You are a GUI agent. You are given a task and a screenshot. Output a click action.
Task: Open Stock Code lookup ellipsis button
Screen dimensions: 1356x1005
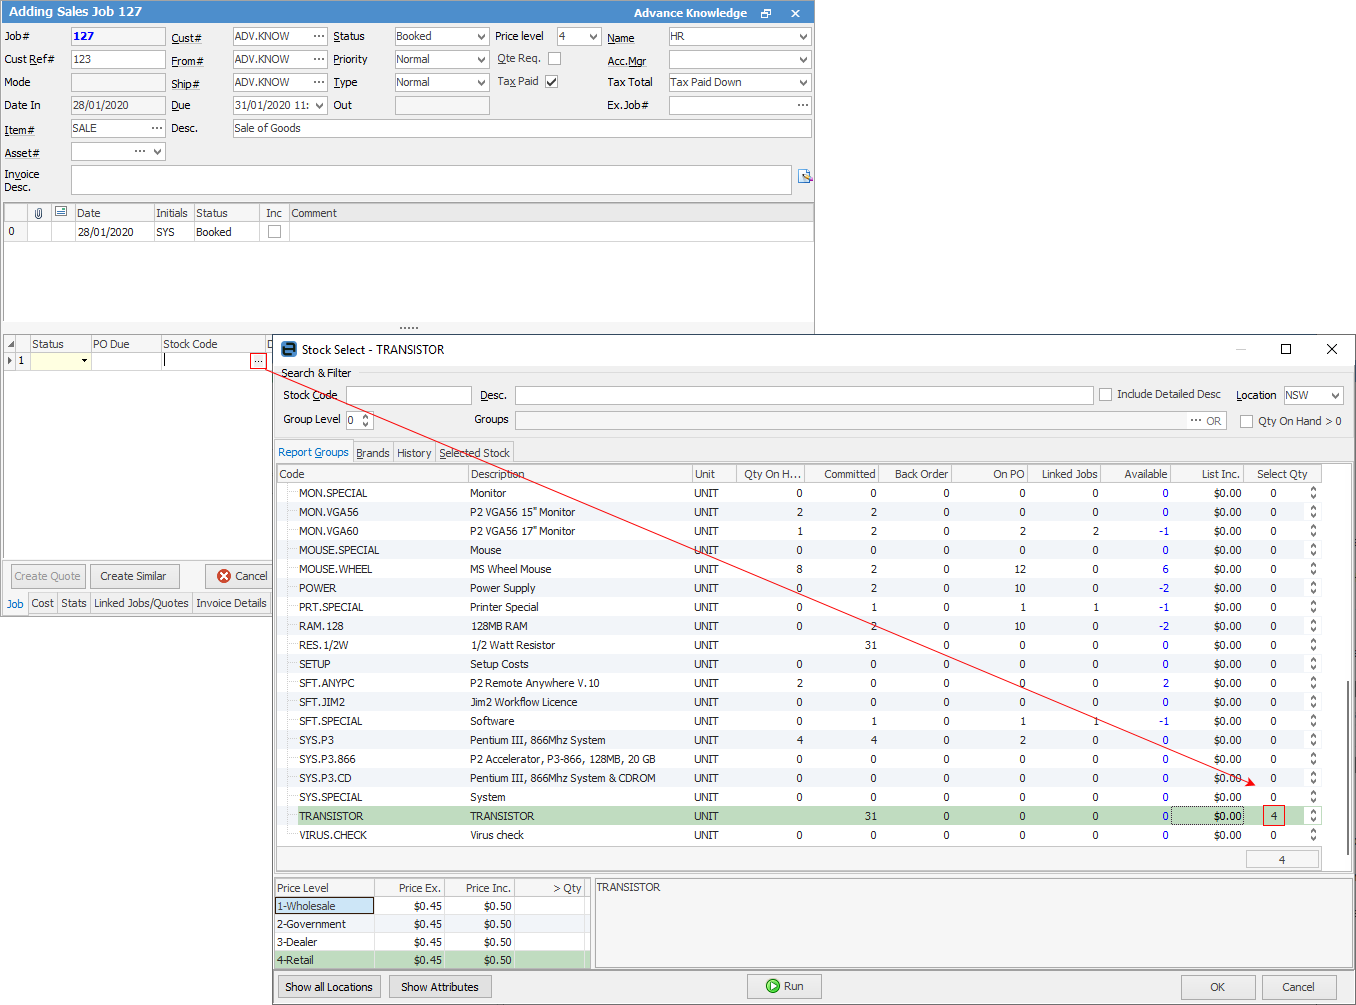pyautogui.click(x=258, y=361)
